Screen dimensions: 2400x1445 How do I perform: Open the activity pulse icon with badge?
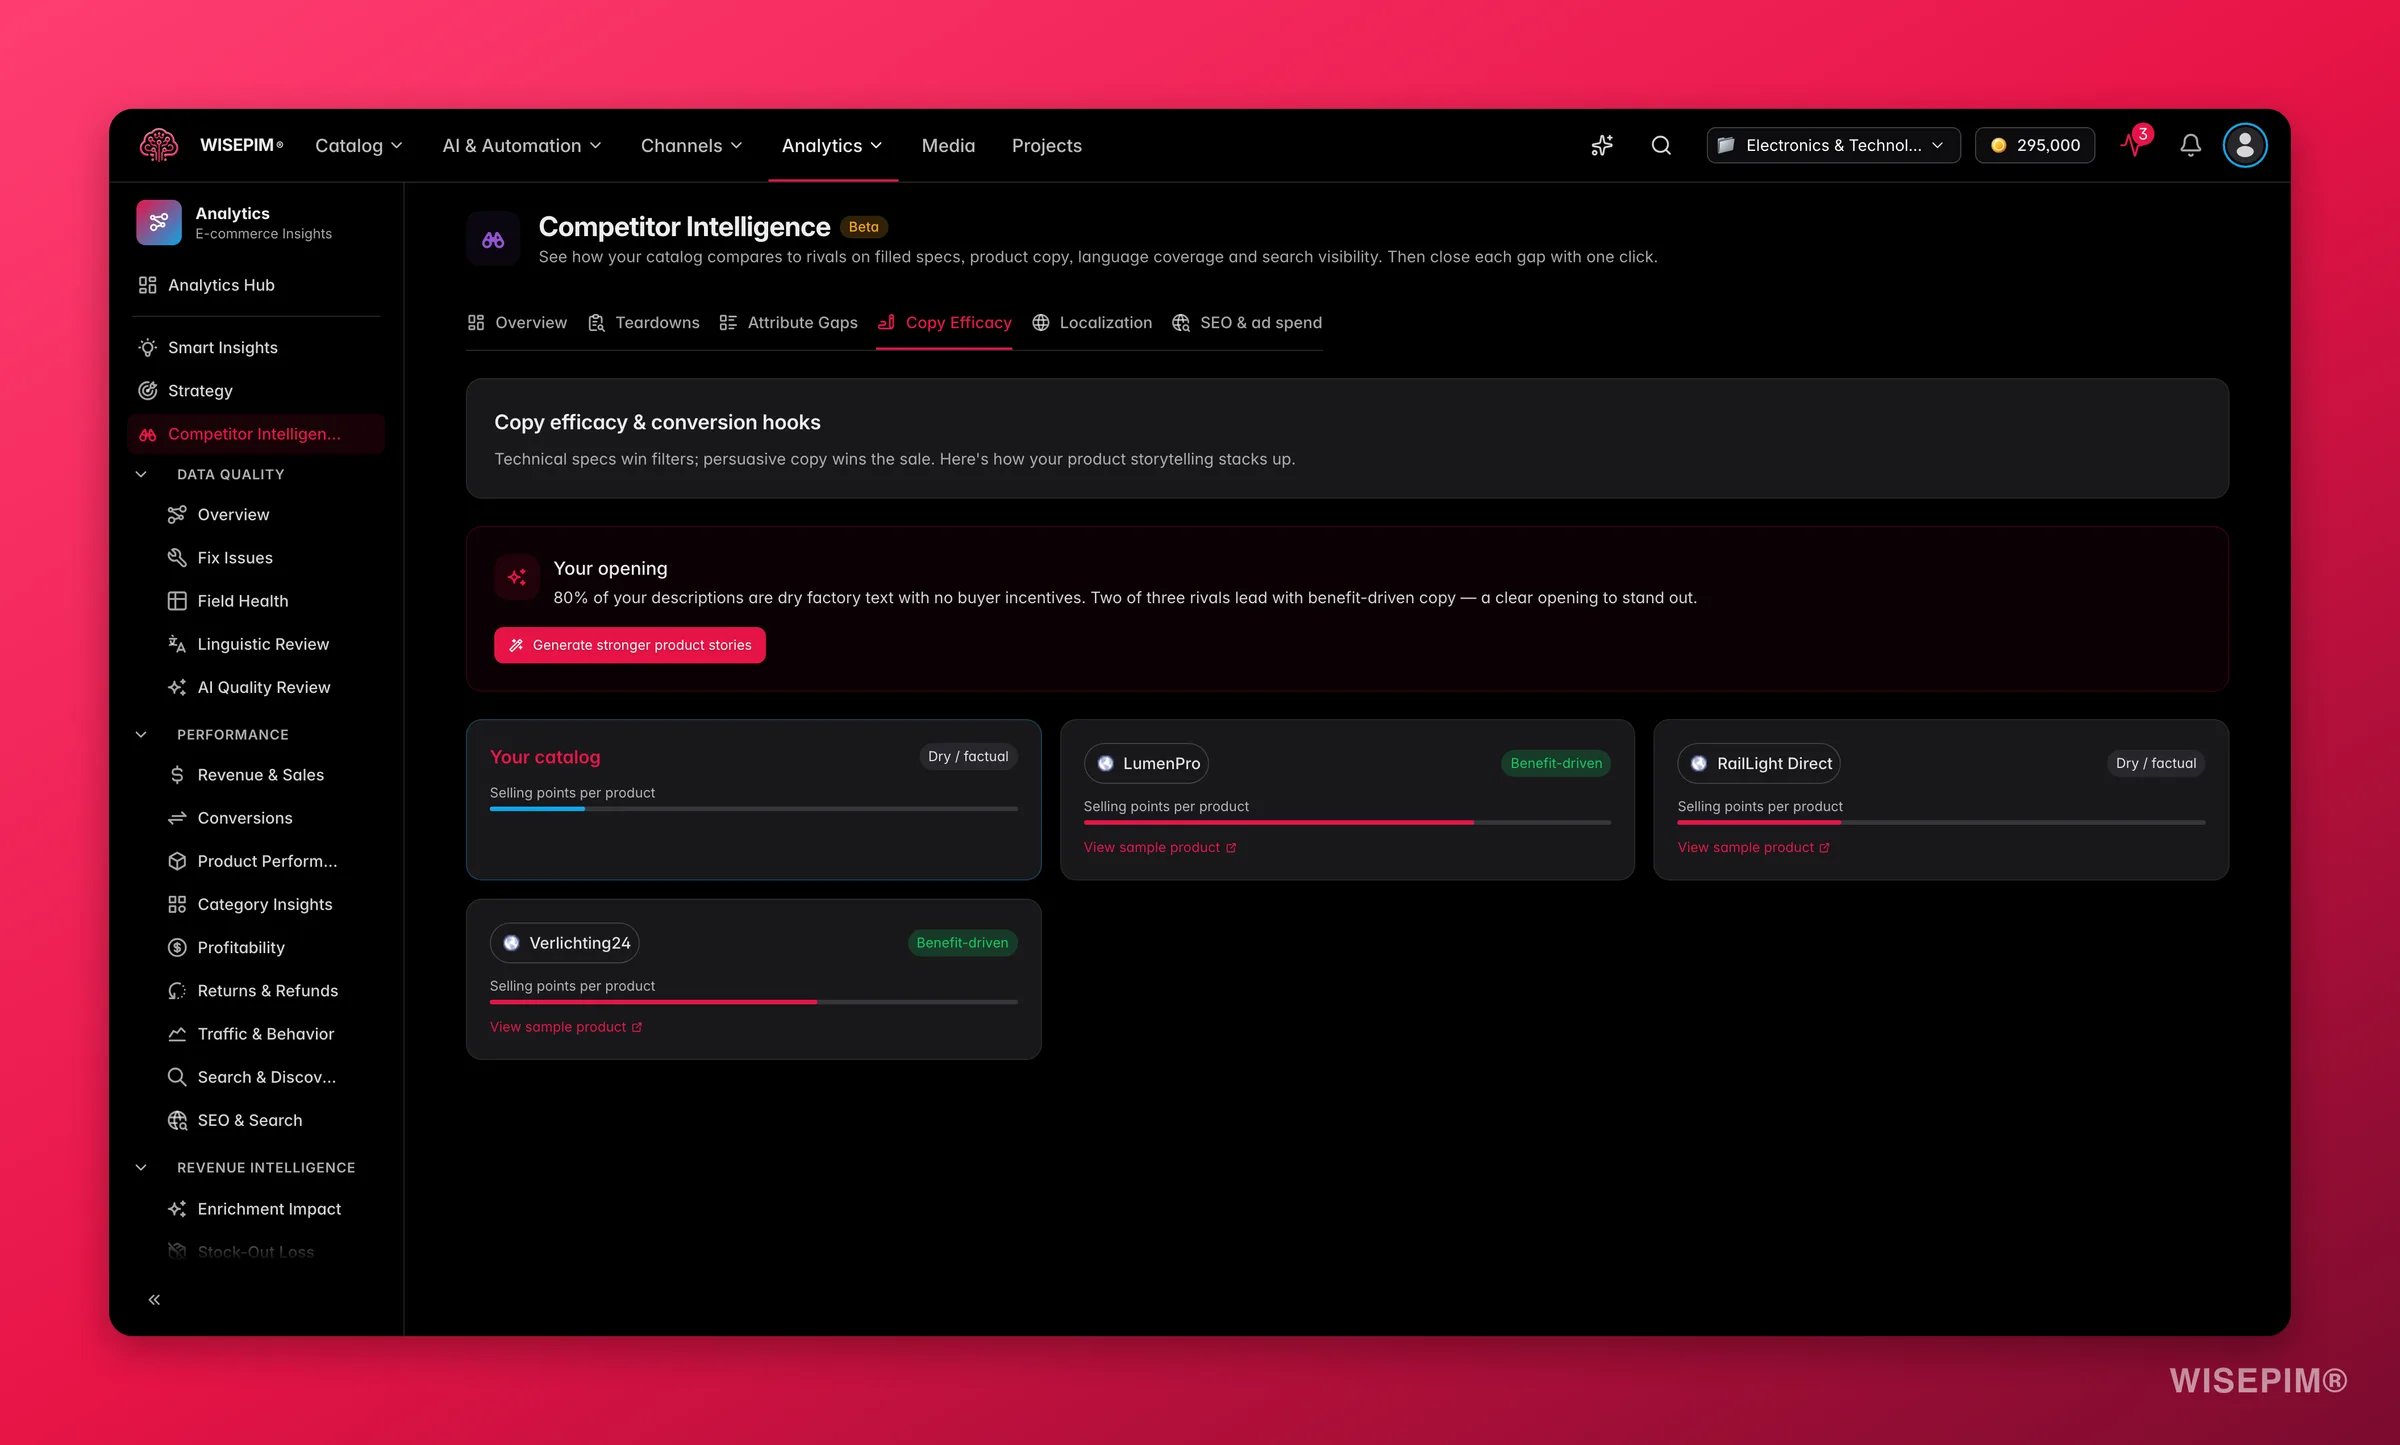point(2135,144)
